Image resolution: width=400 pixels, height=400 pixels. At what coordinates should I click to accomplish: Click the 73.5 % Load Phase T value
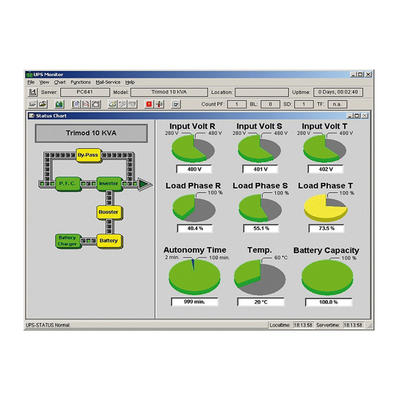pyautogui.click(x=326, y=228)
